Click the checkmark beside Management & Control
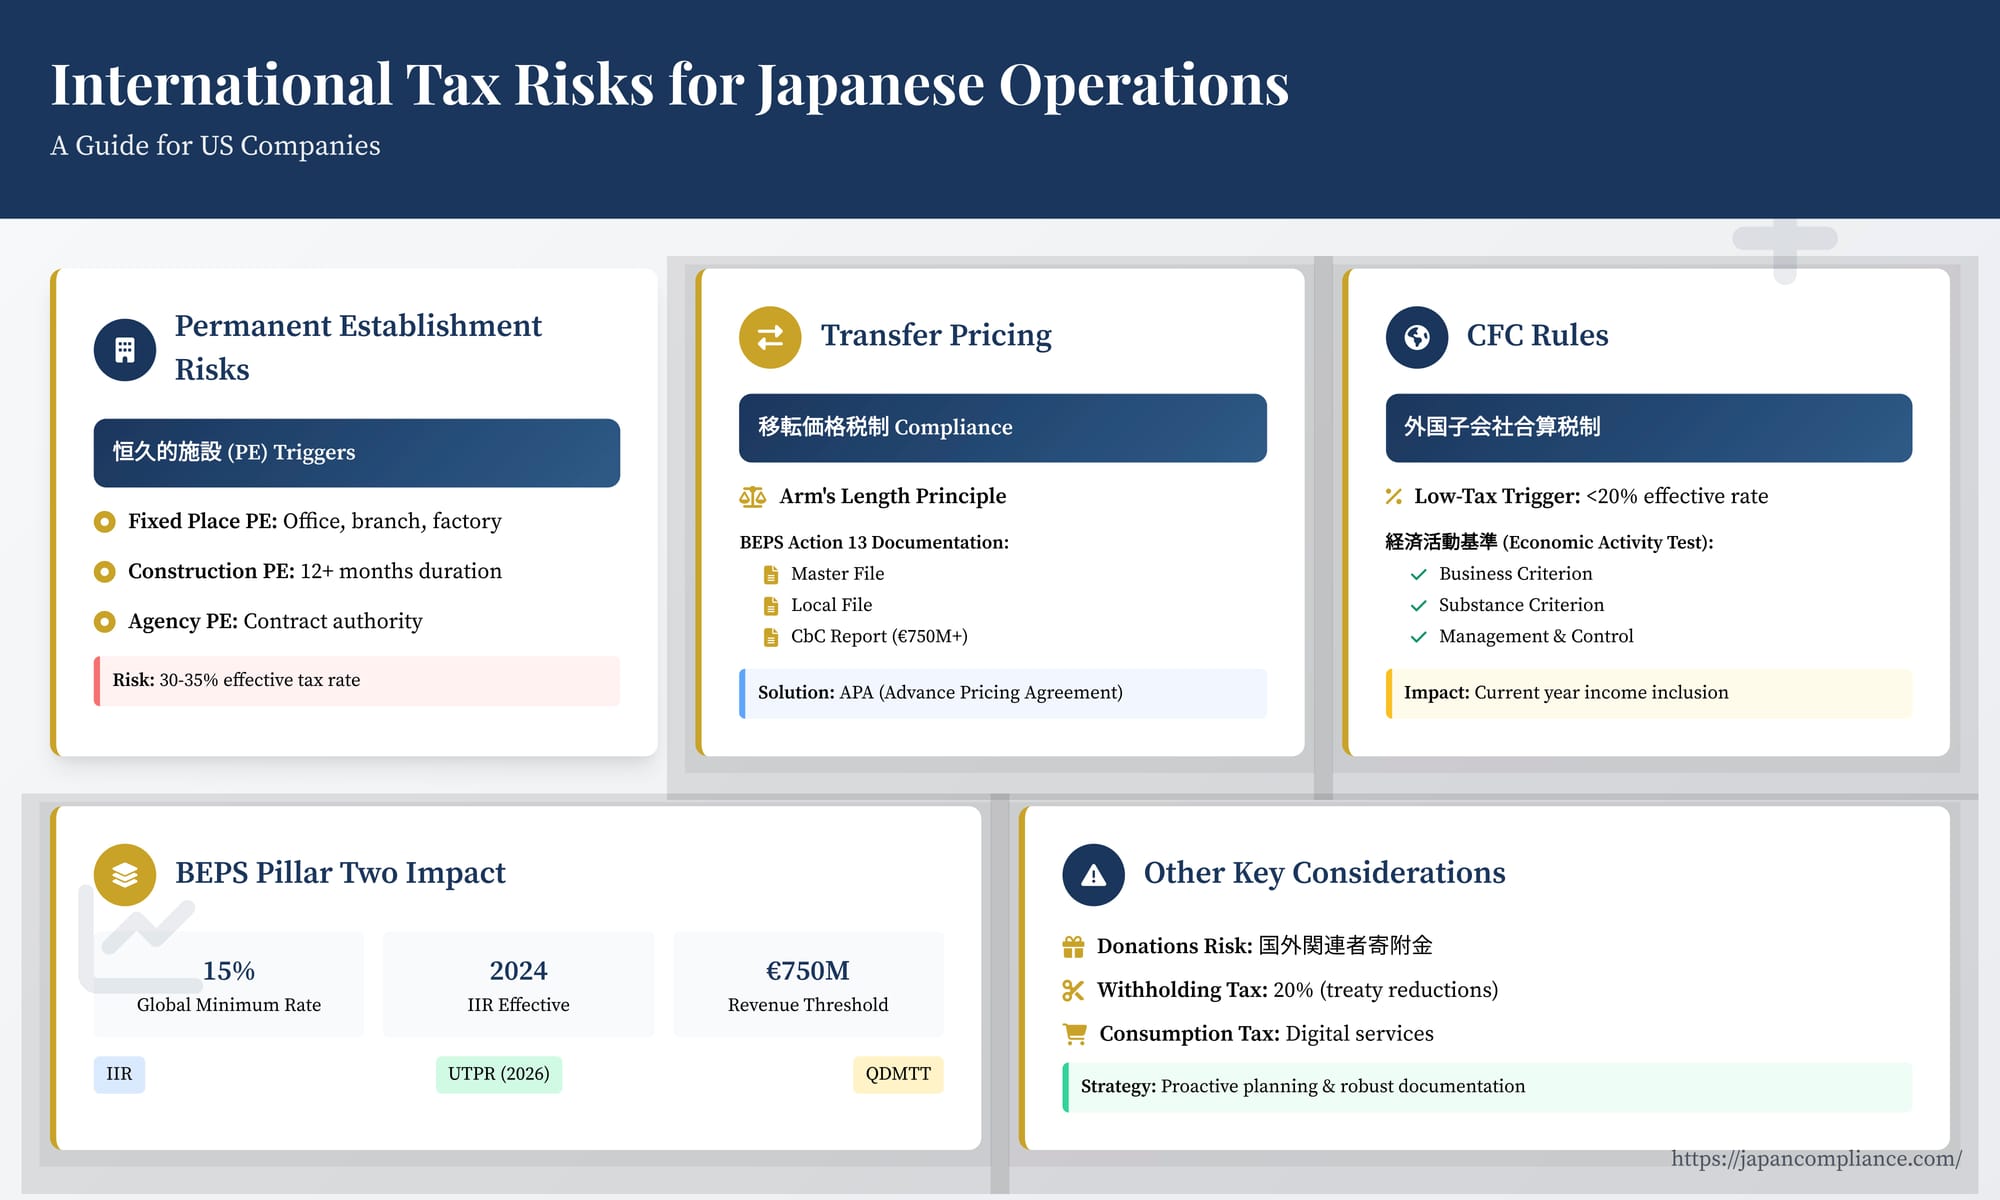2000x1200 pixels. (1418, 636)
